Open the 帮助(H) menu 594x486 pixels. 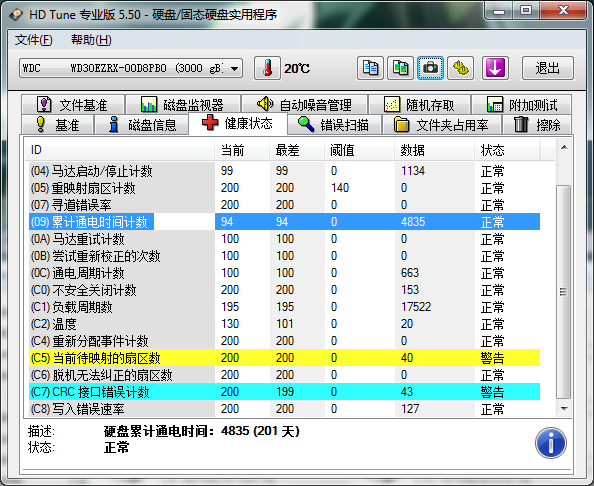pos(91,40)
